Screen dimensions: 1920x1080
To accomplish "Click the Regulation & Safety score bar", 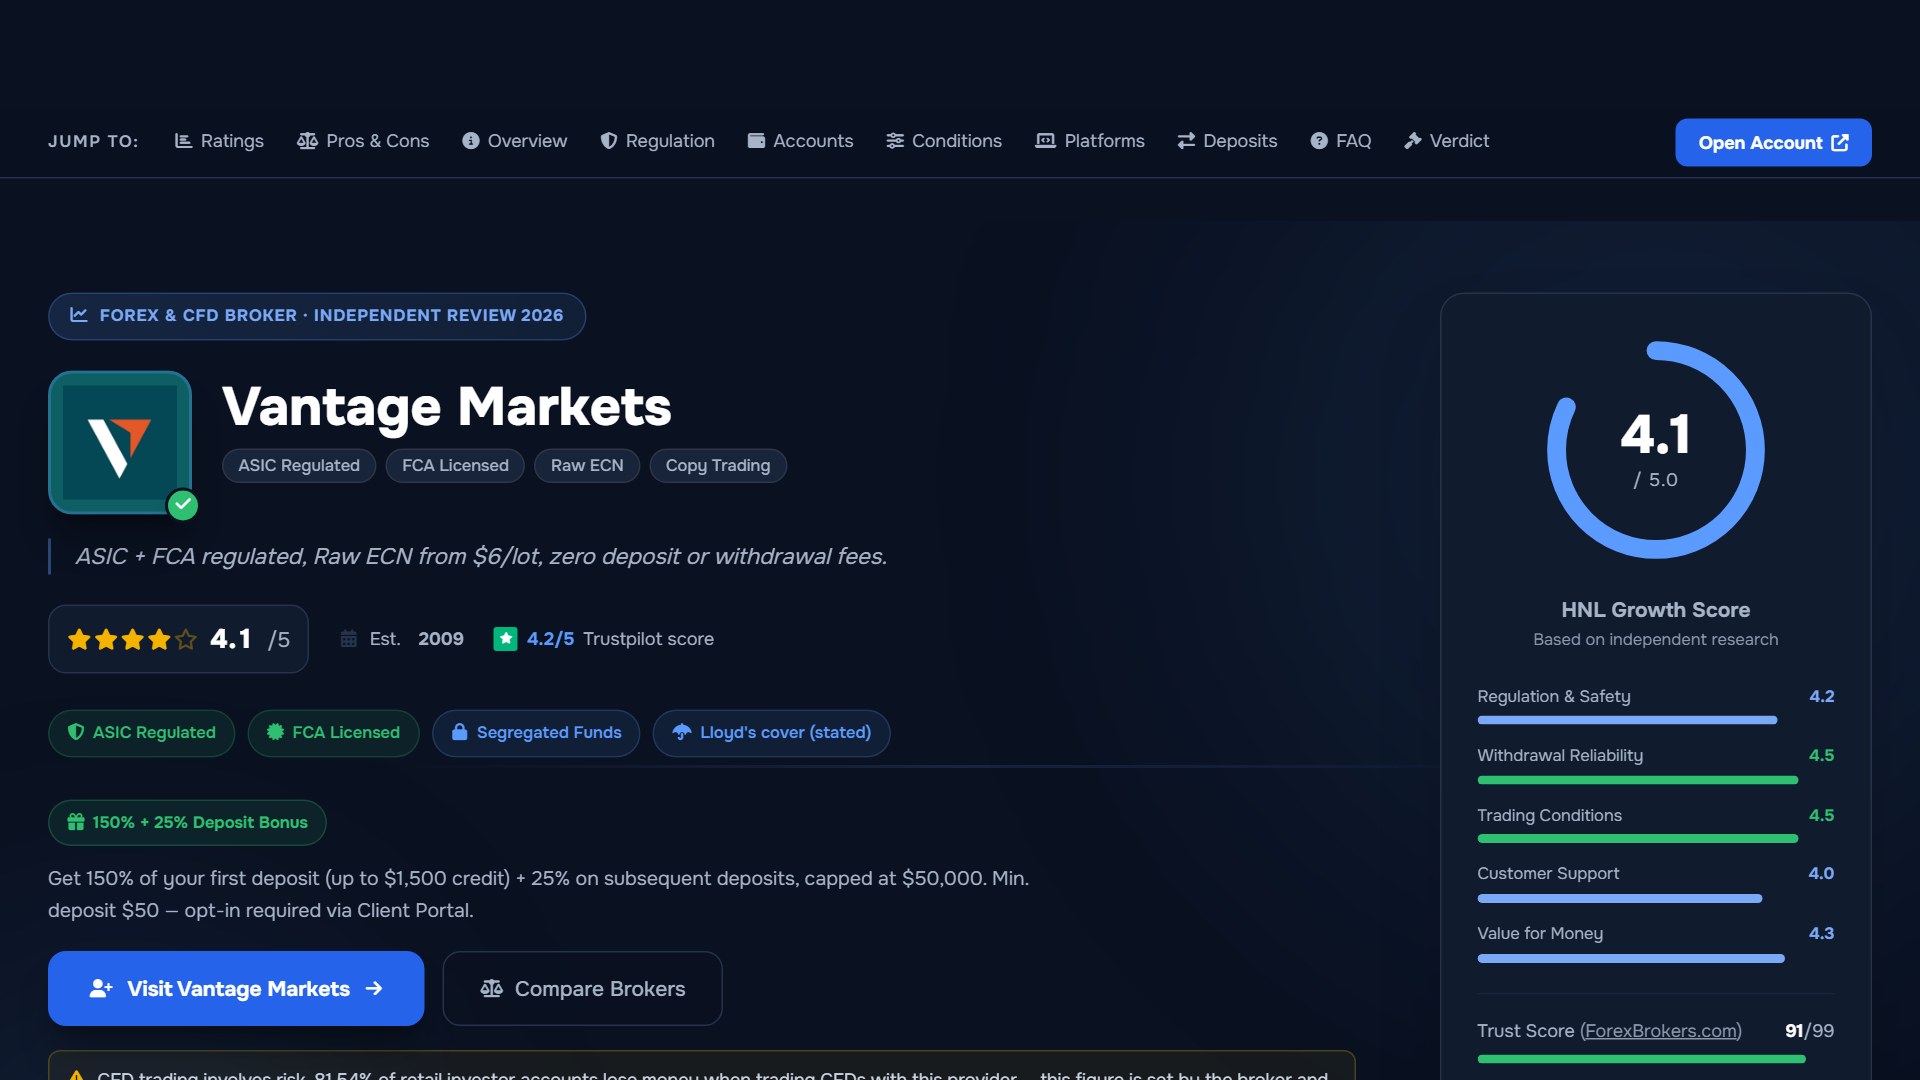I will [x=1656, y=720].
